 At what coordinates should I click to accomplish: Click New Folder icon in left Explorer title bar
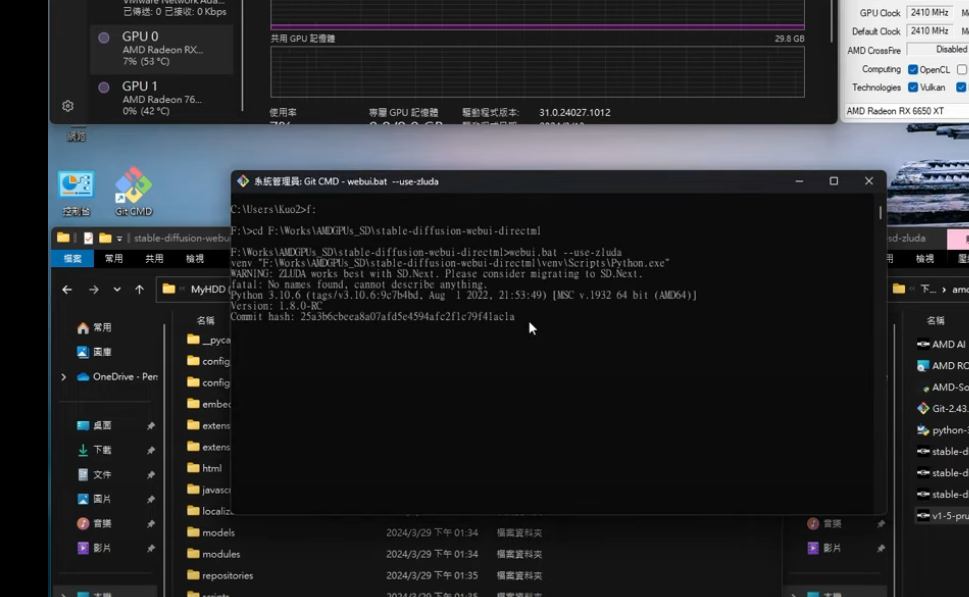pyautogui.click(x=105, y=238)
